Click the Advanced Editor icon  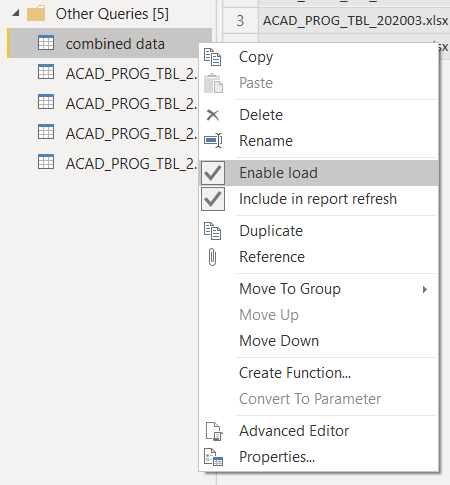214,431
